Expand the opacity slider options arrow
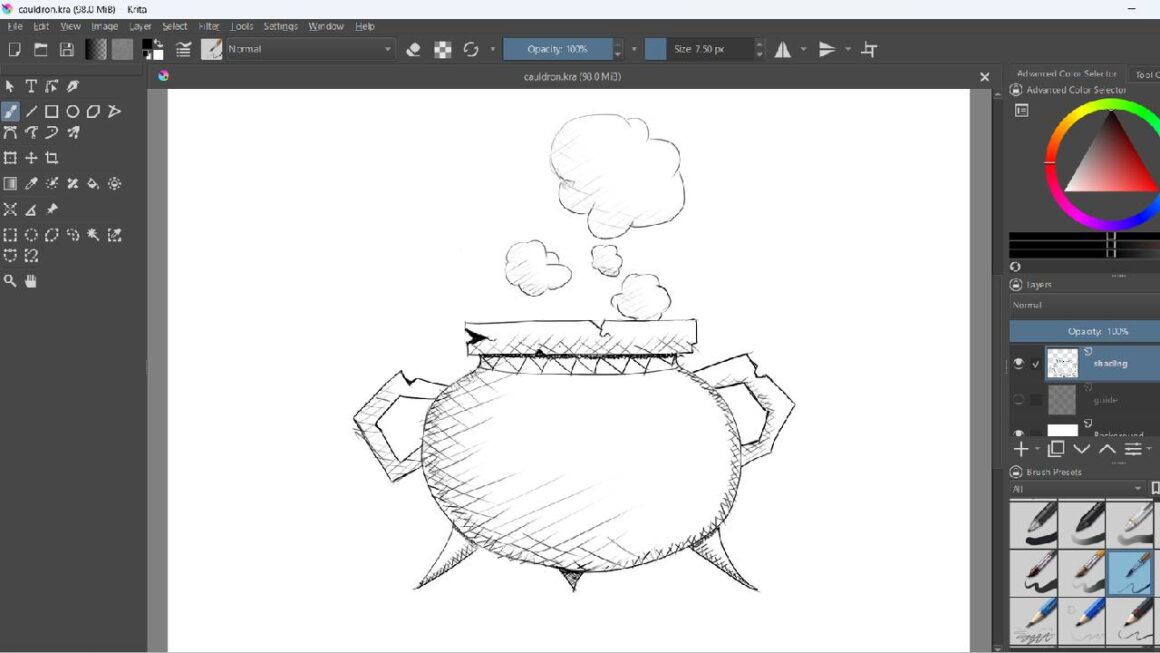Image resolution: width=1160 pixels, height=653 pixels. [x=634, y=50]
